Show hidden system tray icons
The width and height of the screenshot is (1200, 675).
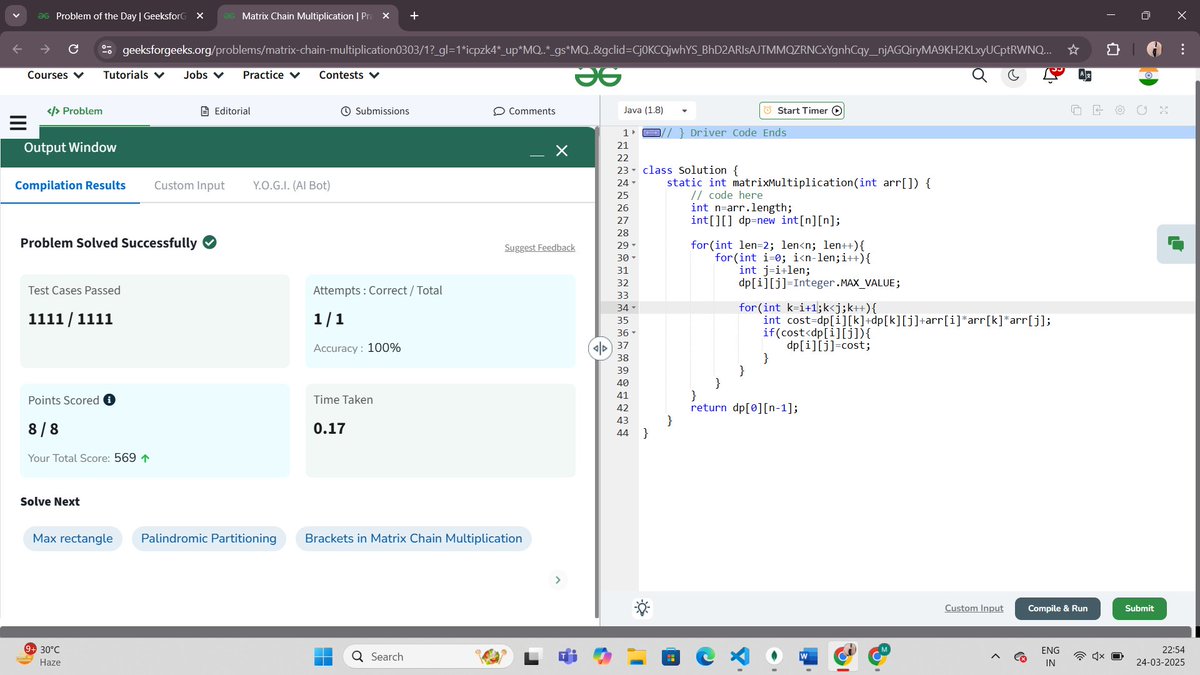click(995, 656)
